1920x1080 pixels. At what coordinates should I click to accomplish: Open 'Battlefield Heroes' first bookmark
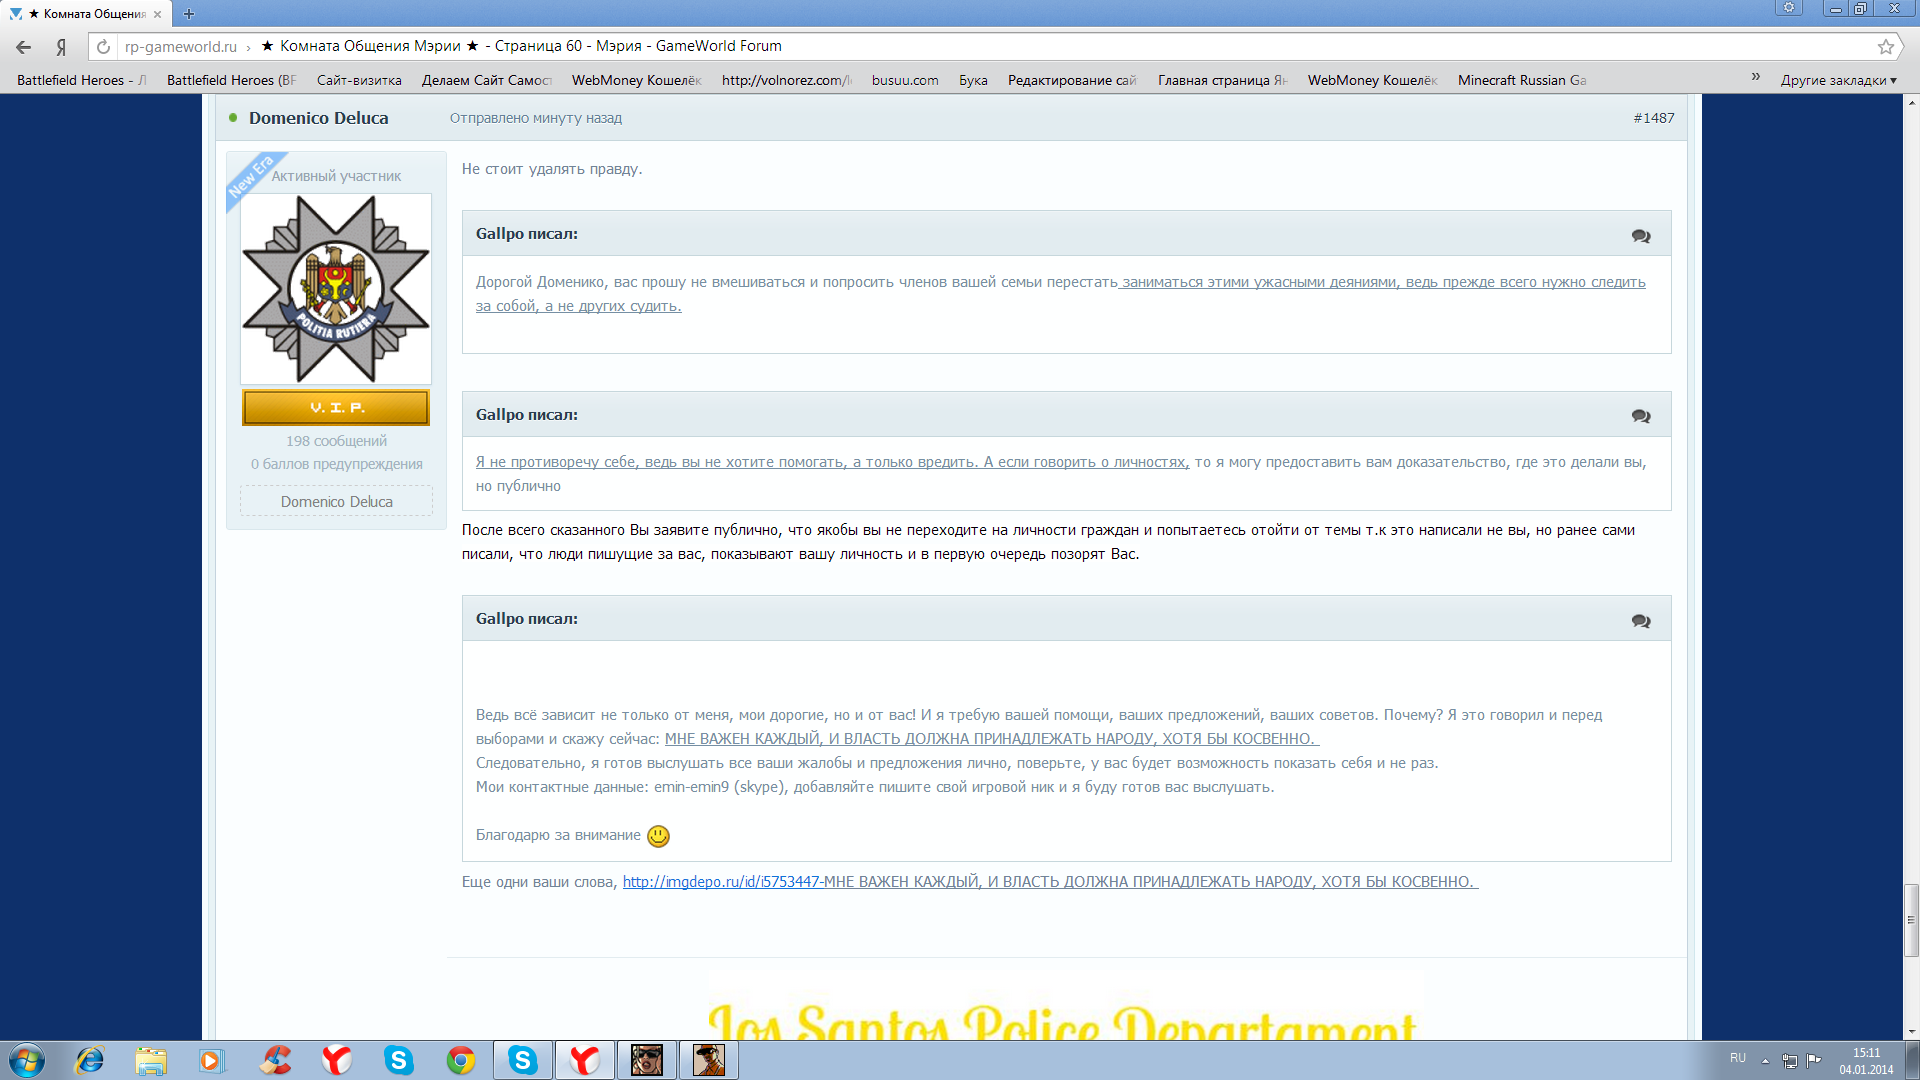[80, 80]
